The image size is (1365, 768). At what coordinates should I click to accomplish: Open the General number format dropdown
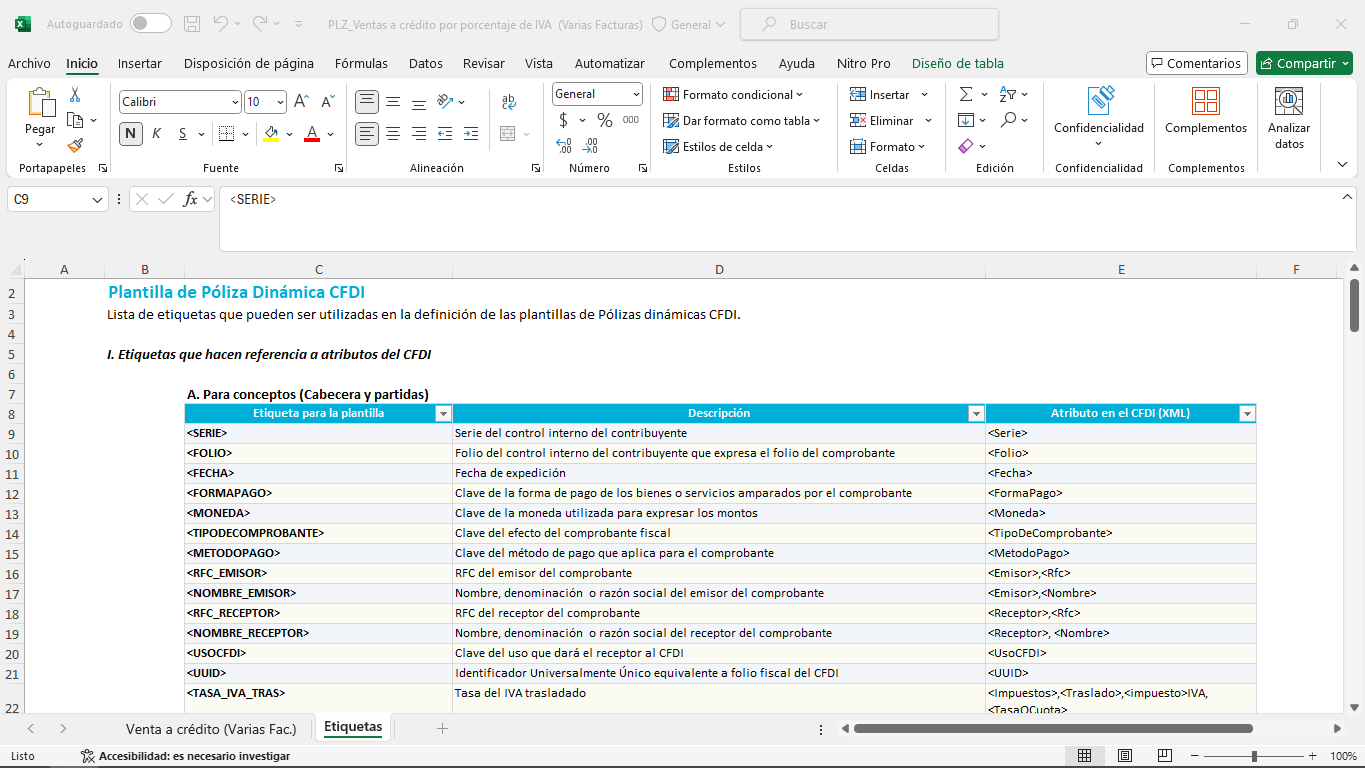pos(636,94)
